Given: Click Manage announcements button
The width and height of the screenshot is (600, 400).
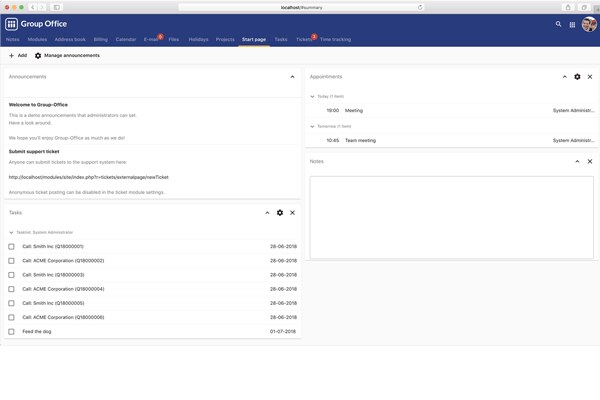Looking at the screenshot, I should 67,56.
